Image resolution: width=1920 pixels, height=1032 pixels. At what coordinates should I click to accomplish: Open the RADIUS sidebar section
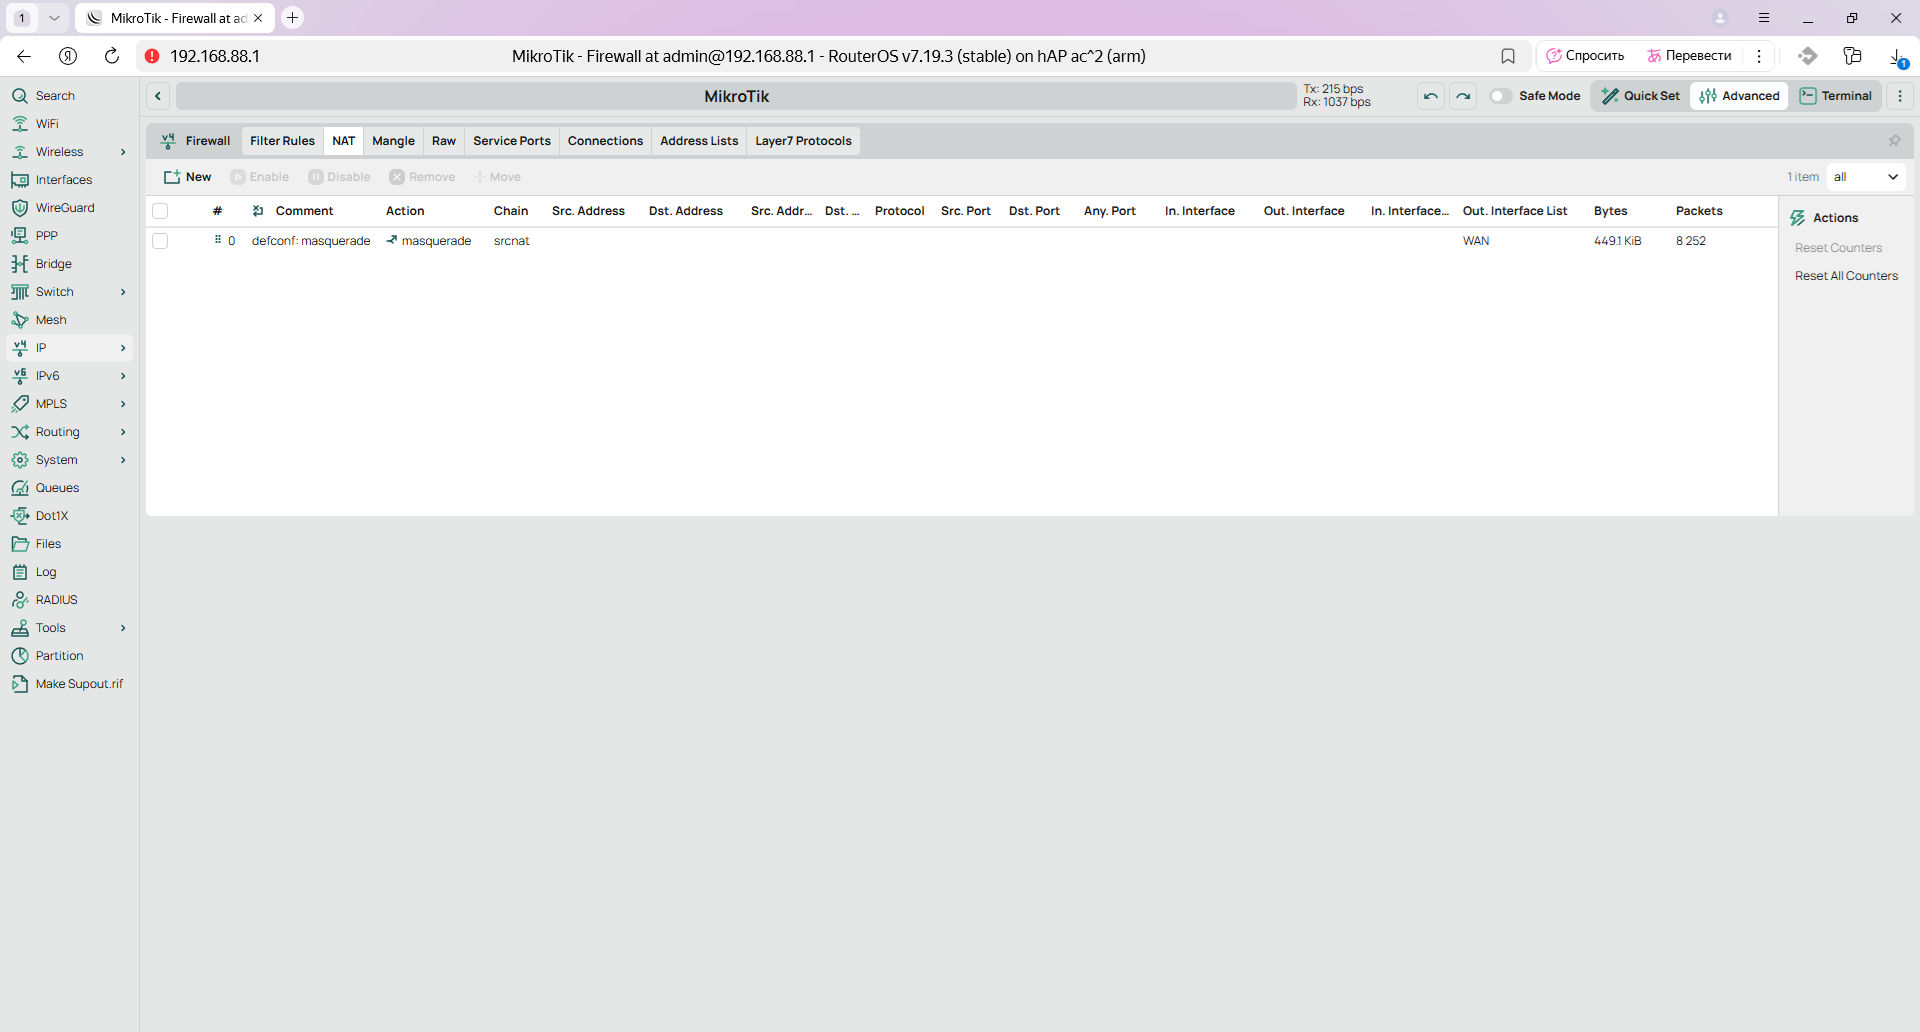point(56,600)
